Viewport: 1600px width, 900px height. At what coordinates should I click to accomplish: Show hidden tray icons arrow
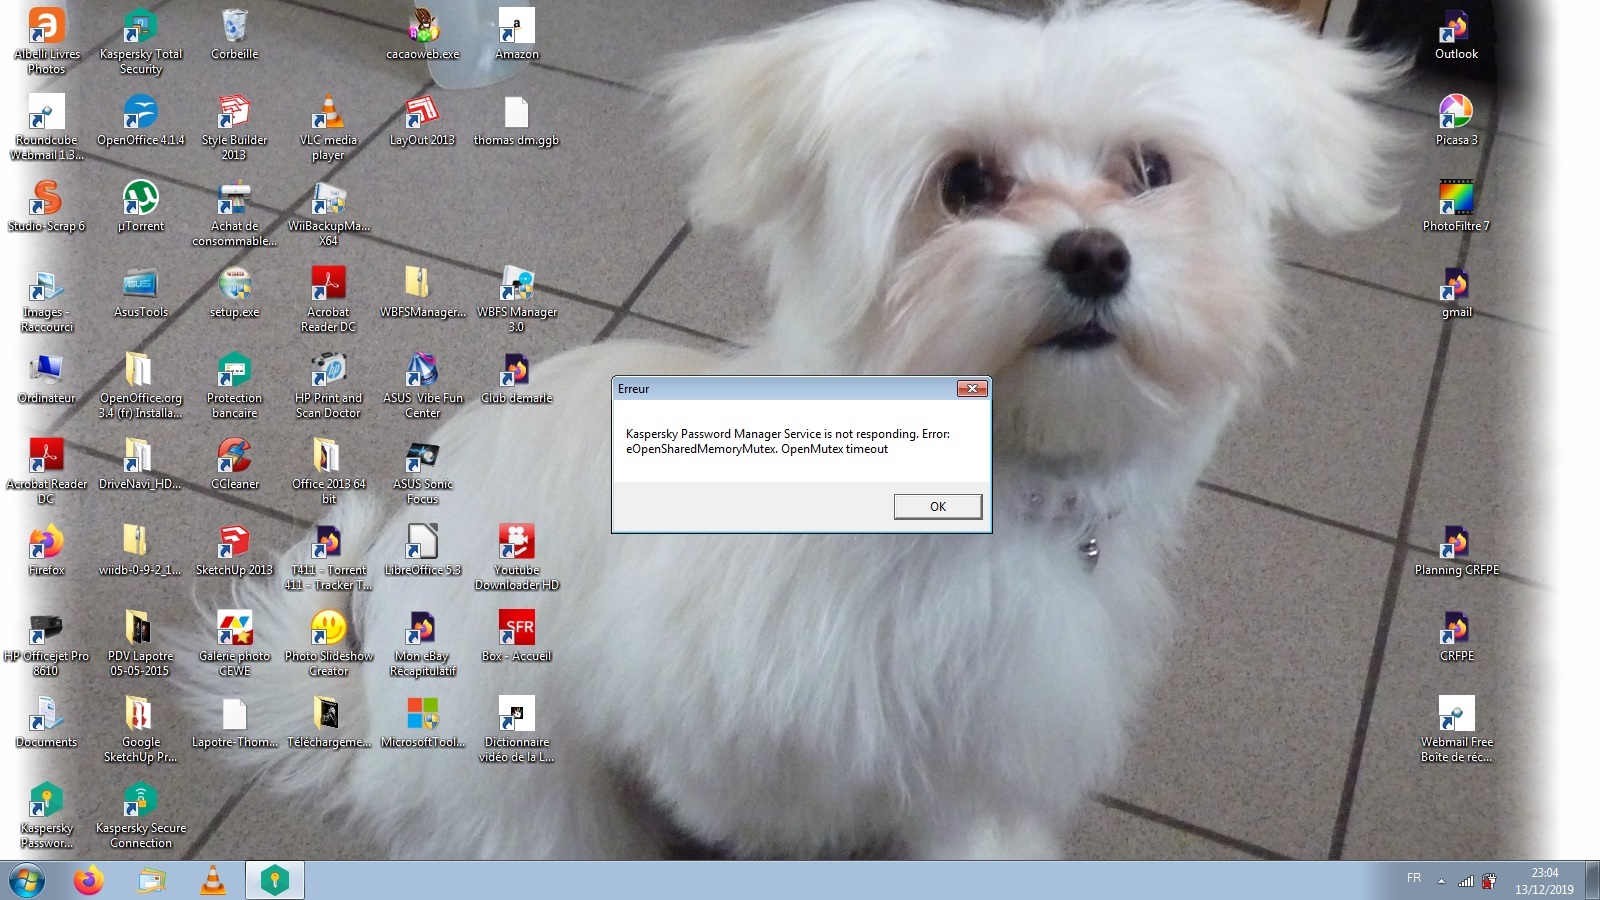coord(1441,881)
